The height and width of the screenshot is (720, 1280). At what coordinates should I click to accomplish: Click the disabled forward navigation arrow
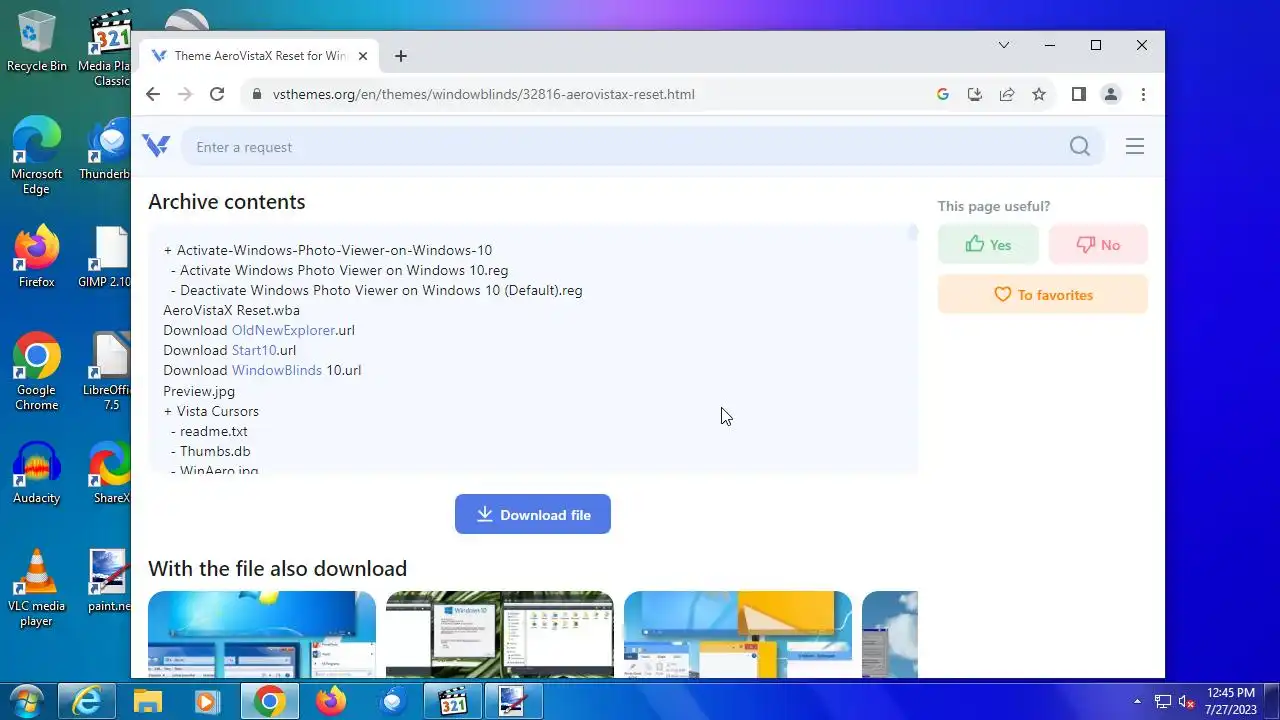click(185, 94)
